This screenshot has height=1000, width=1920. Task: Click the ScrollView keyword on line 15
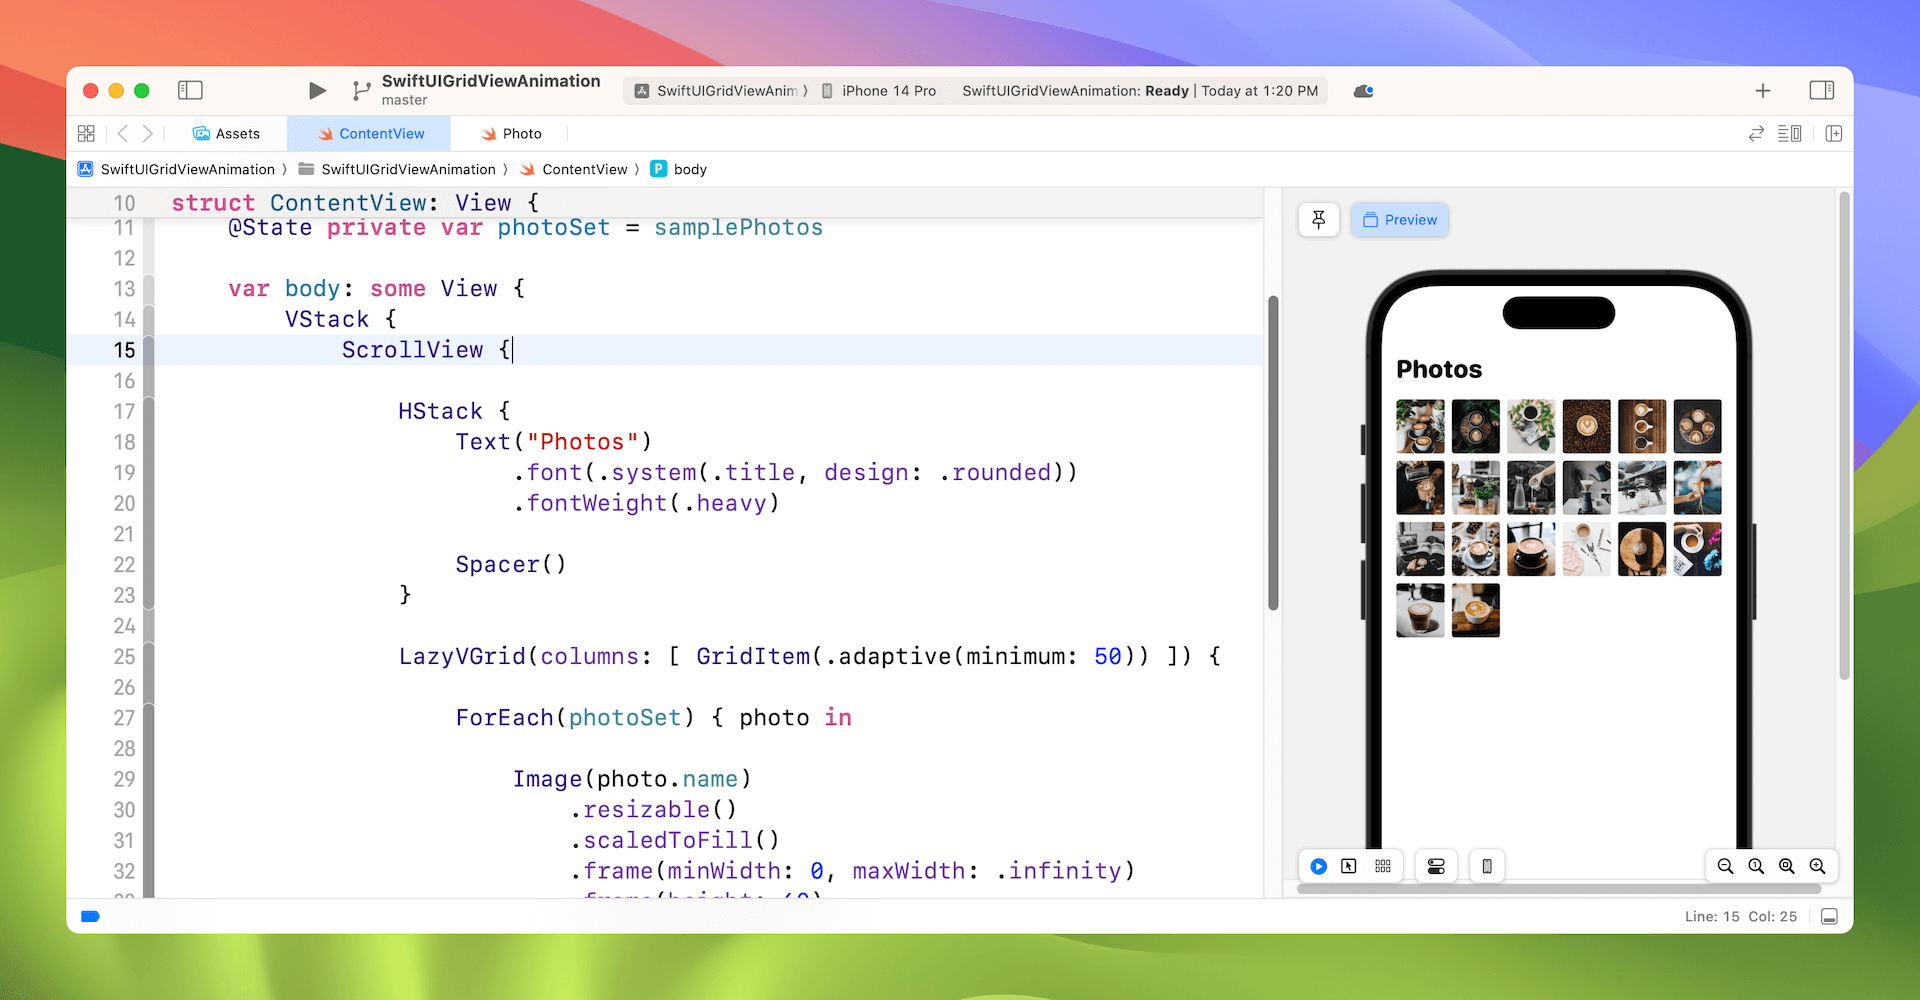412,350
